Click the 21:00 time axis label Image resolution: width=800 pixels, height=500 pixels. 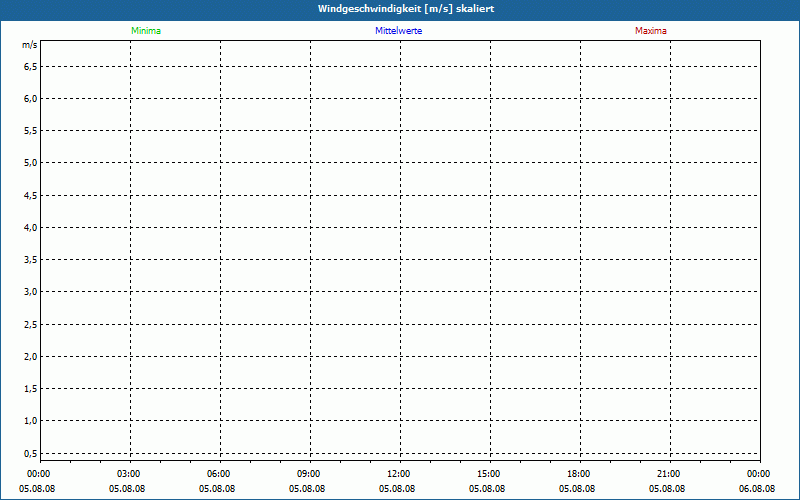tap(669, 474)
